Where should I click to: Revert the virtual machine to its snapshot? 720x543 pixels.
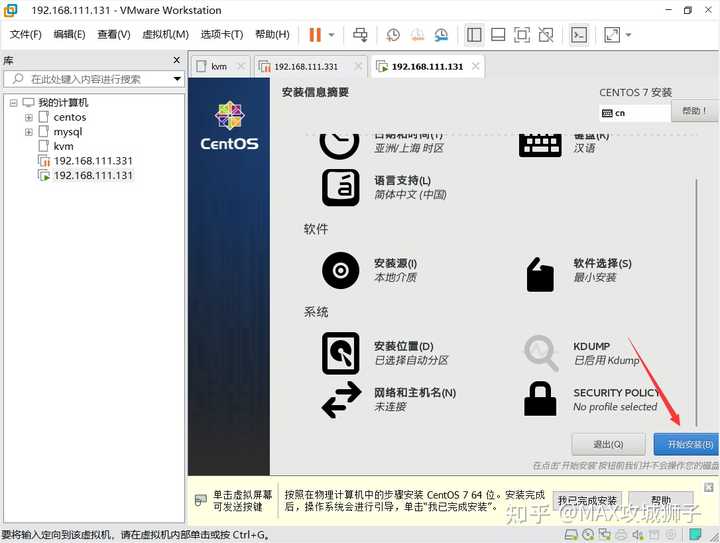click(417, 35)
